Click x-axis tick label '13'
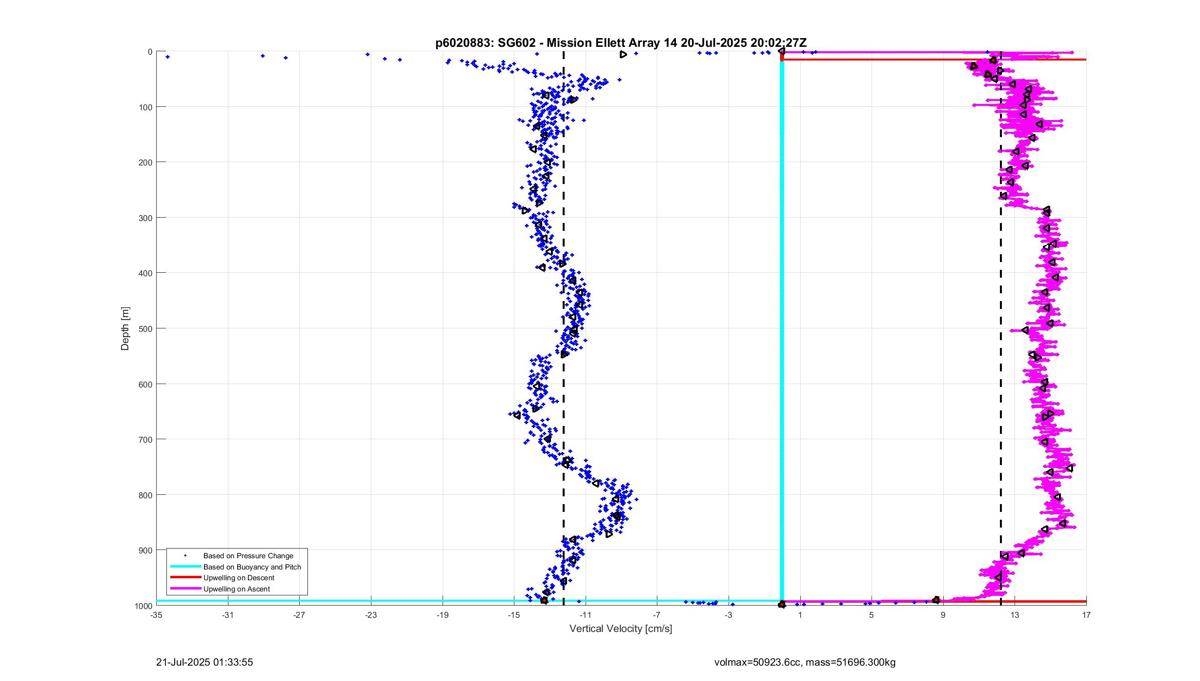1200x681 pixels. click(x=1014, y=615)
